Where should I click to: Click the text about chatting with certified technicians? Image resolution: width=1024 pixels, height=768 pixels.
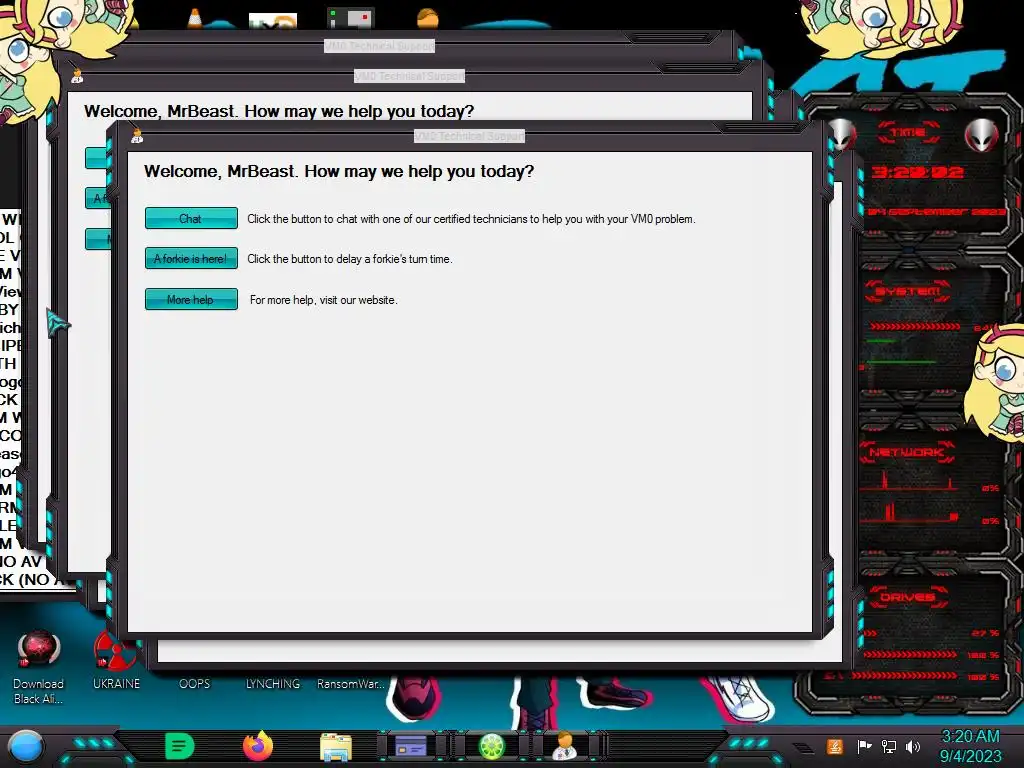[471, 219]
